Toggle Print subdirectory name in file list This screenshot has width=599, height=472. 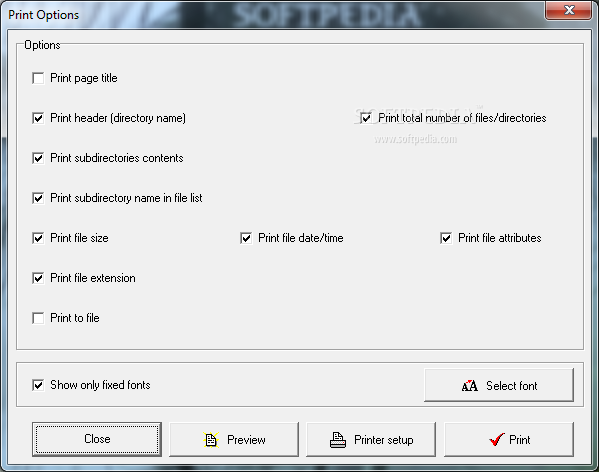[x=38, y=198]
